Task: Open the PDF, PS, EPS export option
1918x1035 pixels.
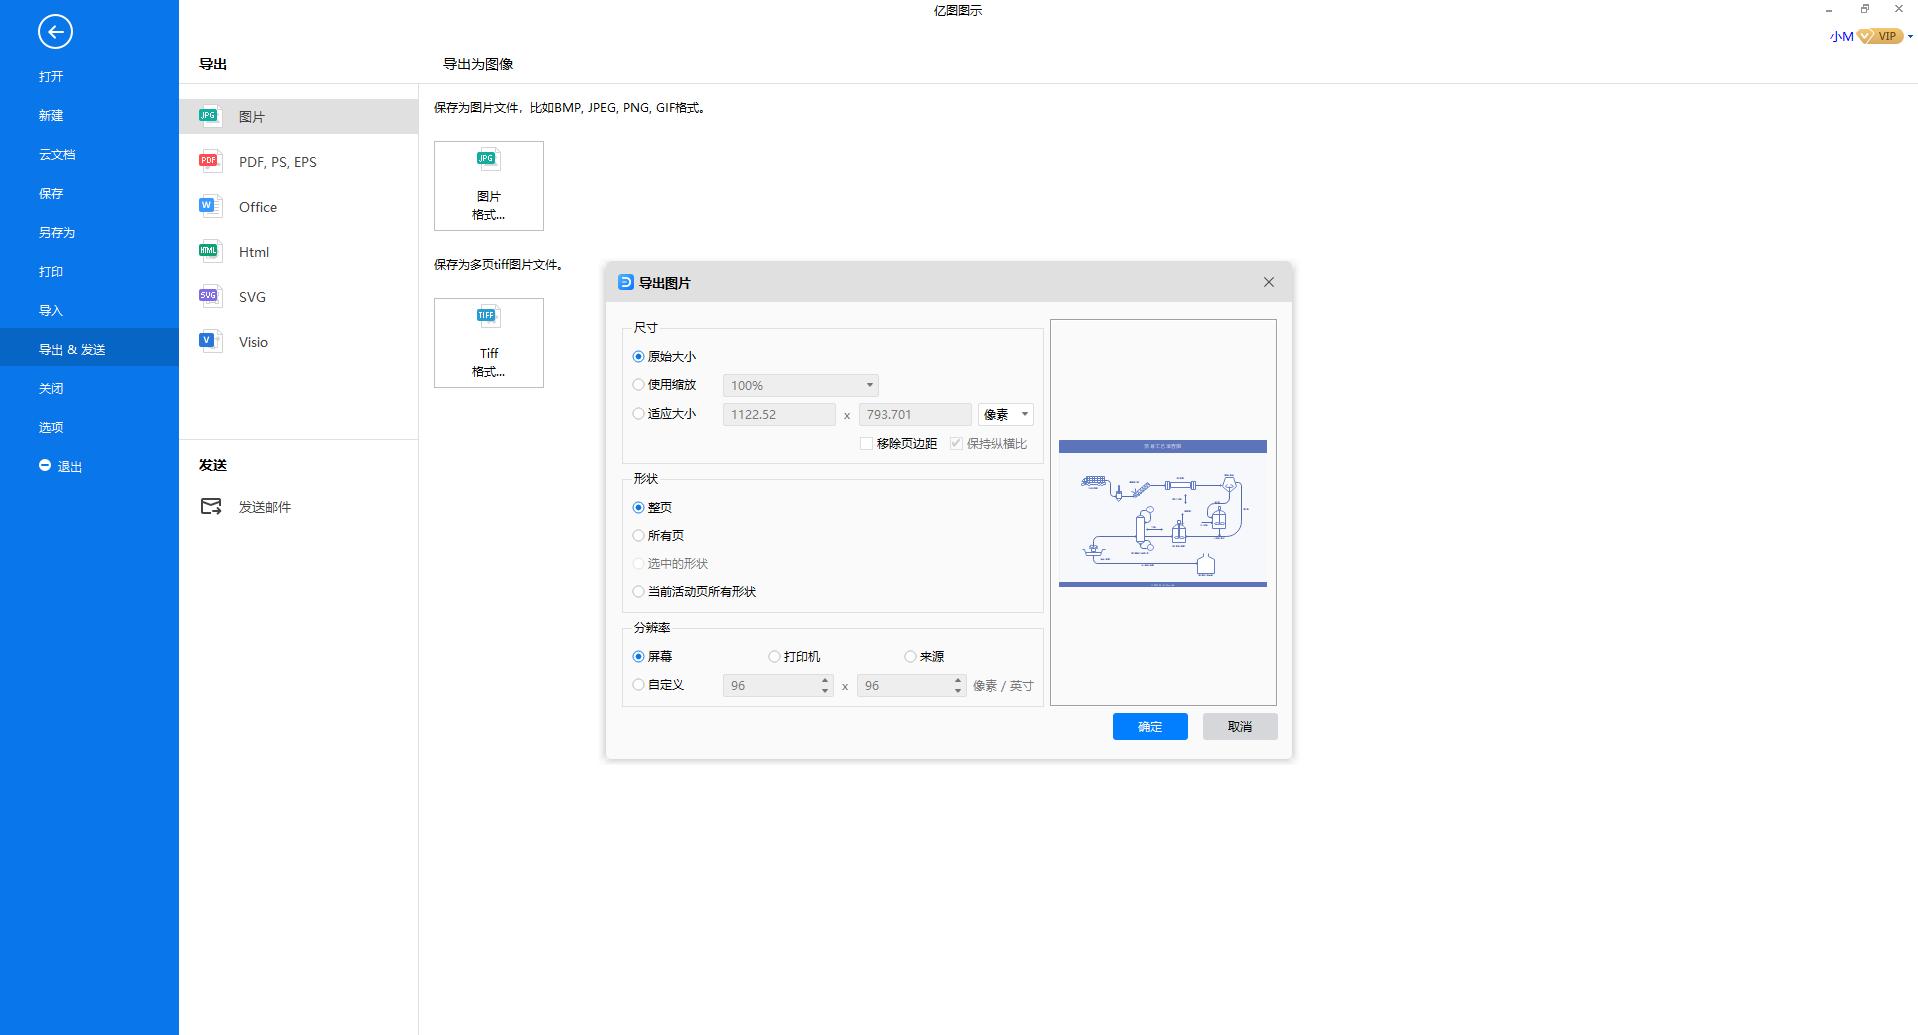Action: (x=208, y=160)
